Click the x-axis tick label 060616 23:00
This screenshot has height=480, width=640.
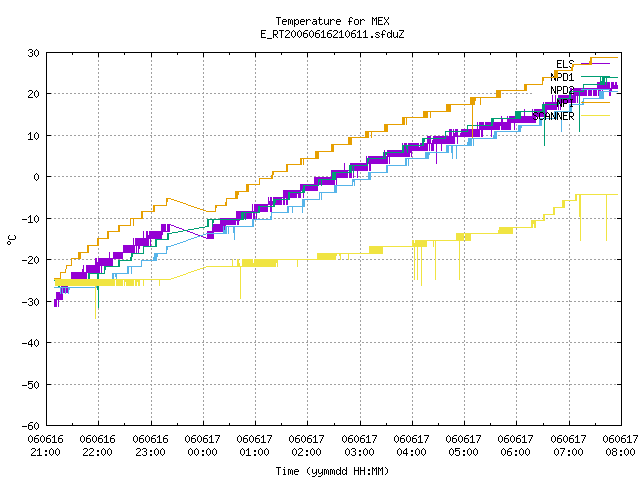pyautogui.click(x=151, y=446)
